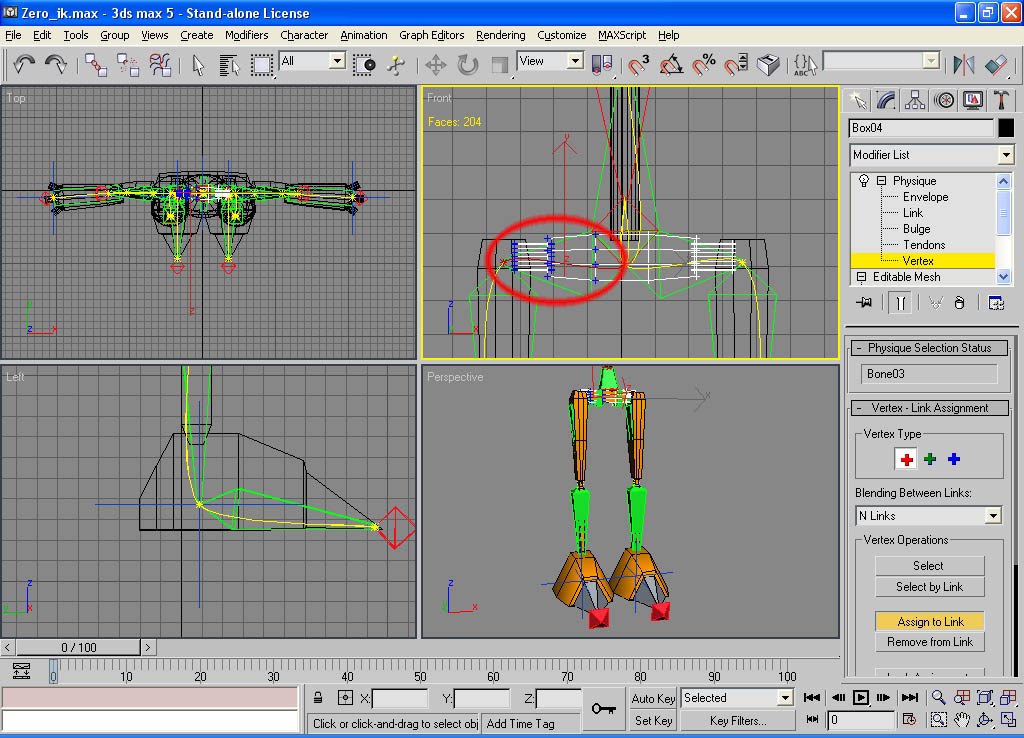Click the Mirror Selected Objects icon
The width and height of the screenshot is (1024, 738).
tap(963, 65)
